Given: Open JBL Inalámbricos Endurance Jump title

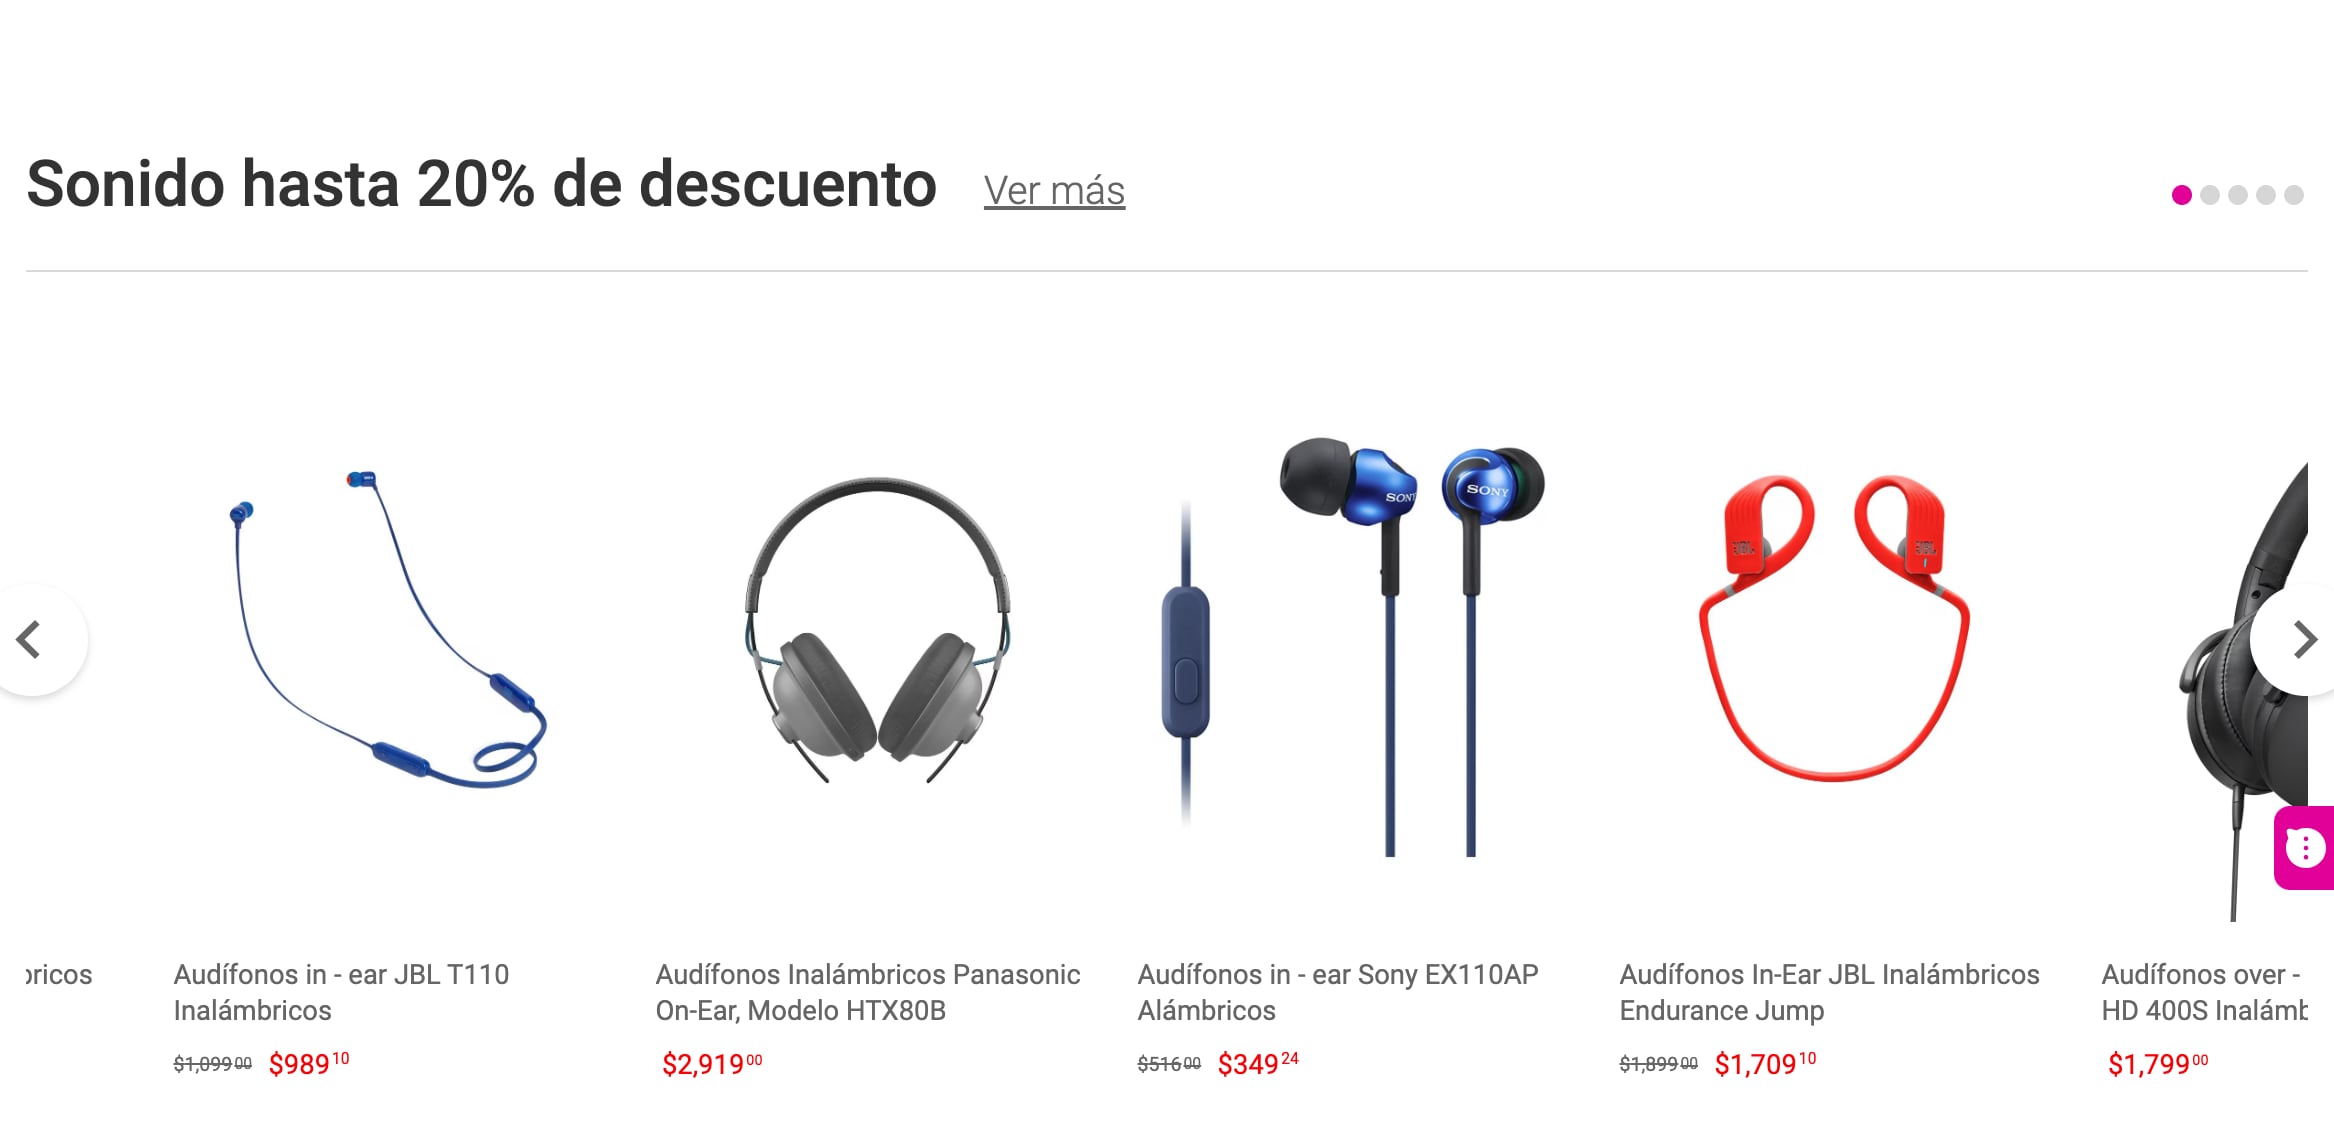Looking at the screenshot, I should click(1829, 992).
